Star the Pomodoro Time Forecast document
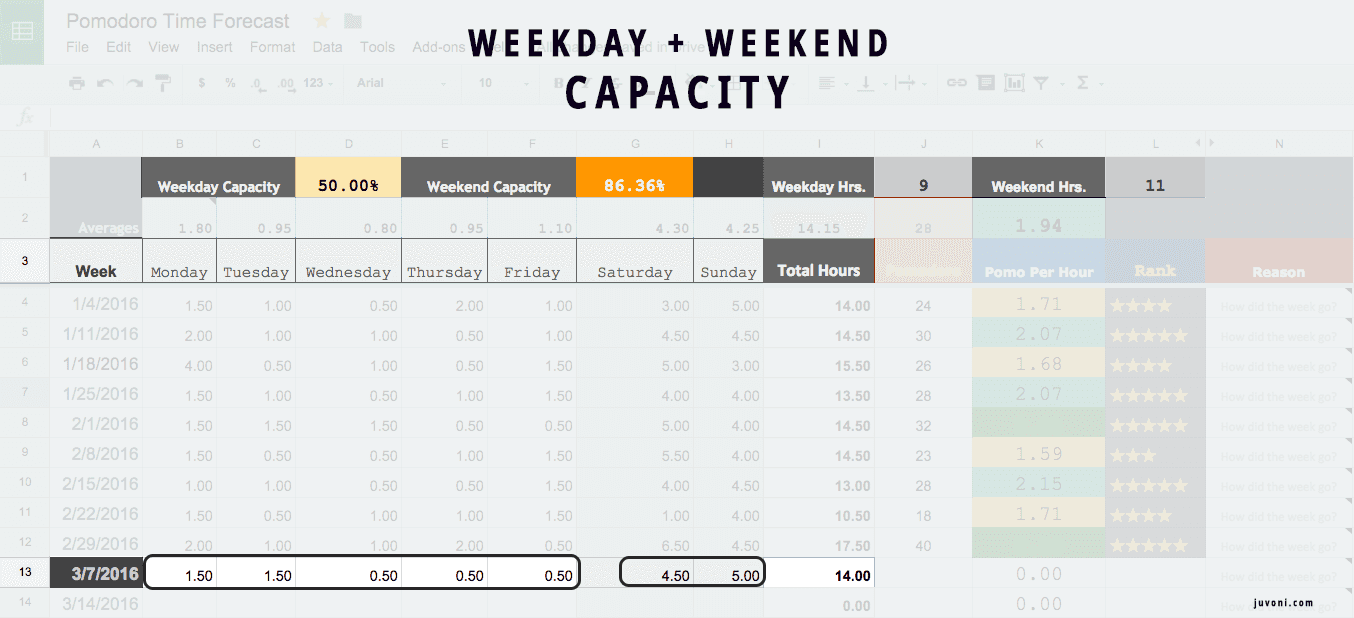Screen dimensions: 1354x618 point(322,20)
